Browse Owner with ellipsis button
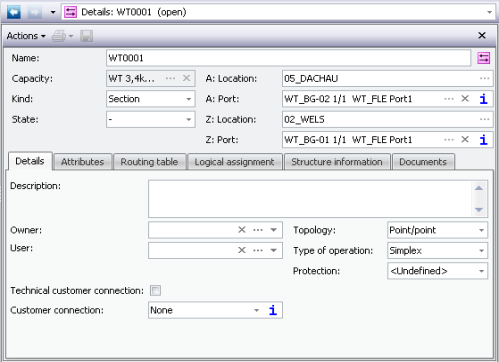Screen dimensions: 499x362 click(x=258, y=230)
